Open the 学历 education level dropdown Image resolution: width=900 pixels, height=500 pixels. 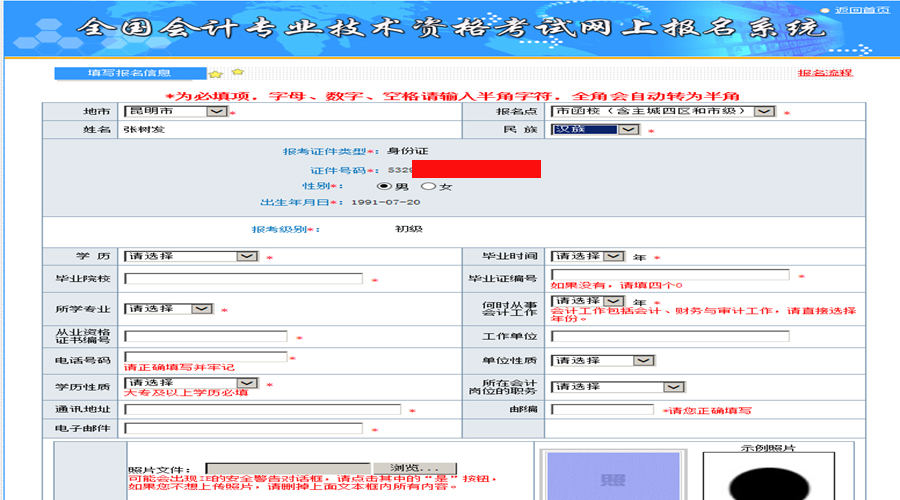pos(247,256)
